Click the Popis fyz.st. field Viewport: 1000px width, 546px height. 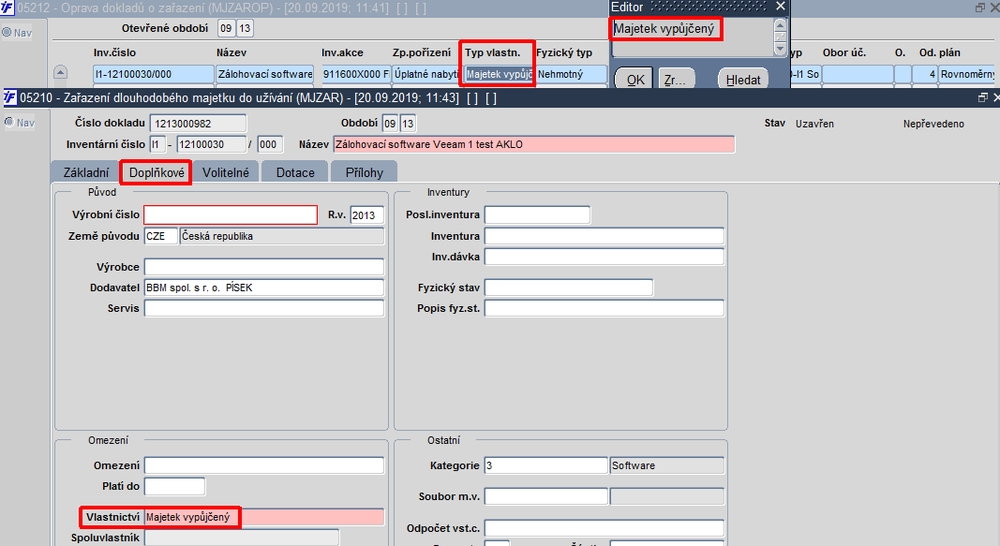(604, 308)
